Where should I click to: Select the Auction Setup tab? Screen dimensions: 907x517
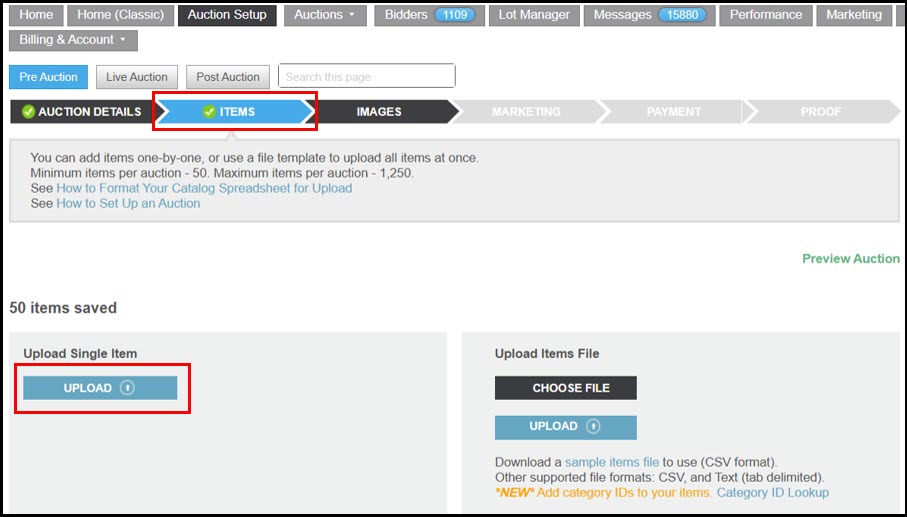click(227, 15)
